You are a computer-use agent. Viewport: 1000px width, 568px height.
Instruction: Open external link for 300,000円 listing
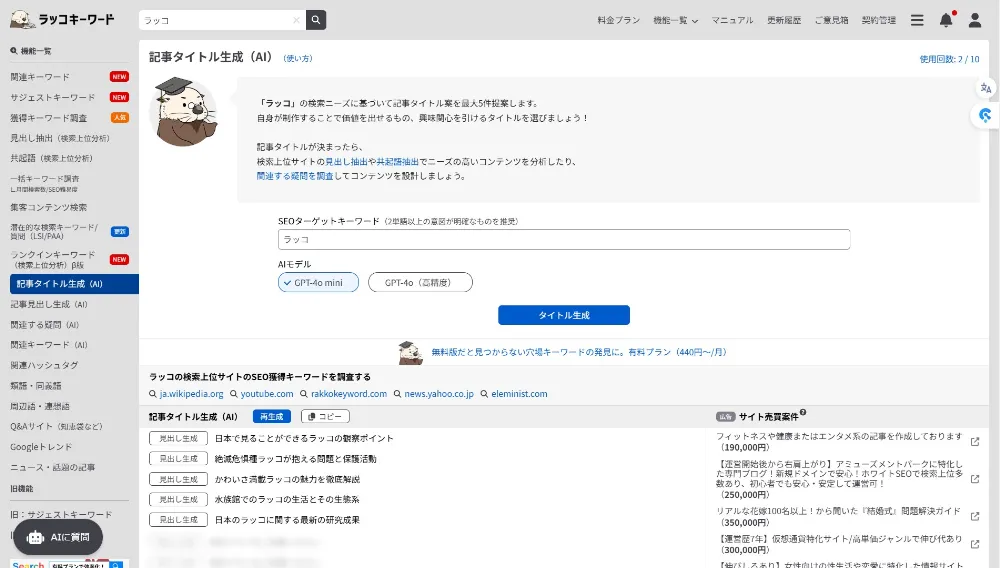pyautogui.click(x=974, y=544)
